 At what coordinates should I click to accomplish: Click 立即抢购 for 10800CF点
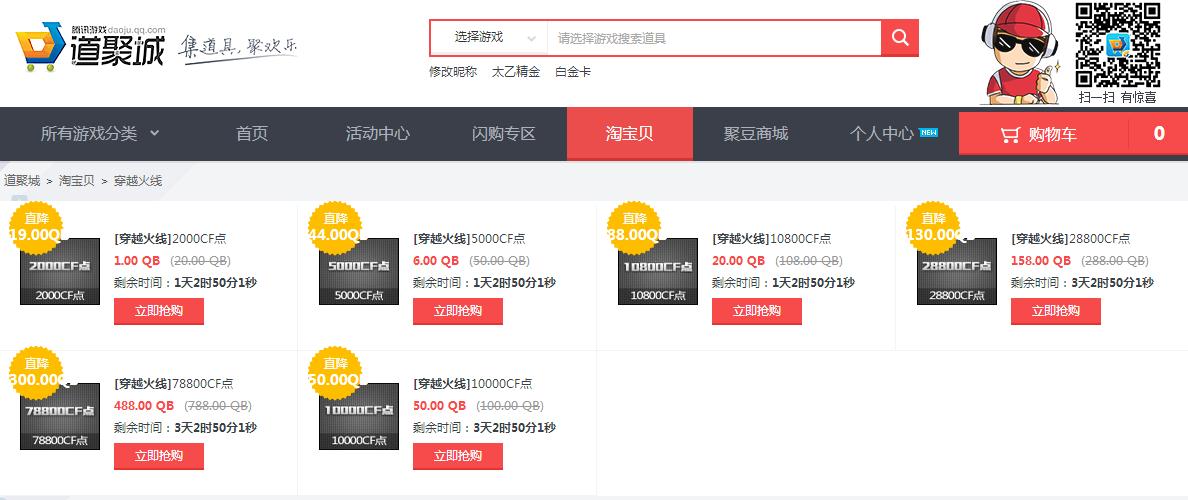pos(757,311)
